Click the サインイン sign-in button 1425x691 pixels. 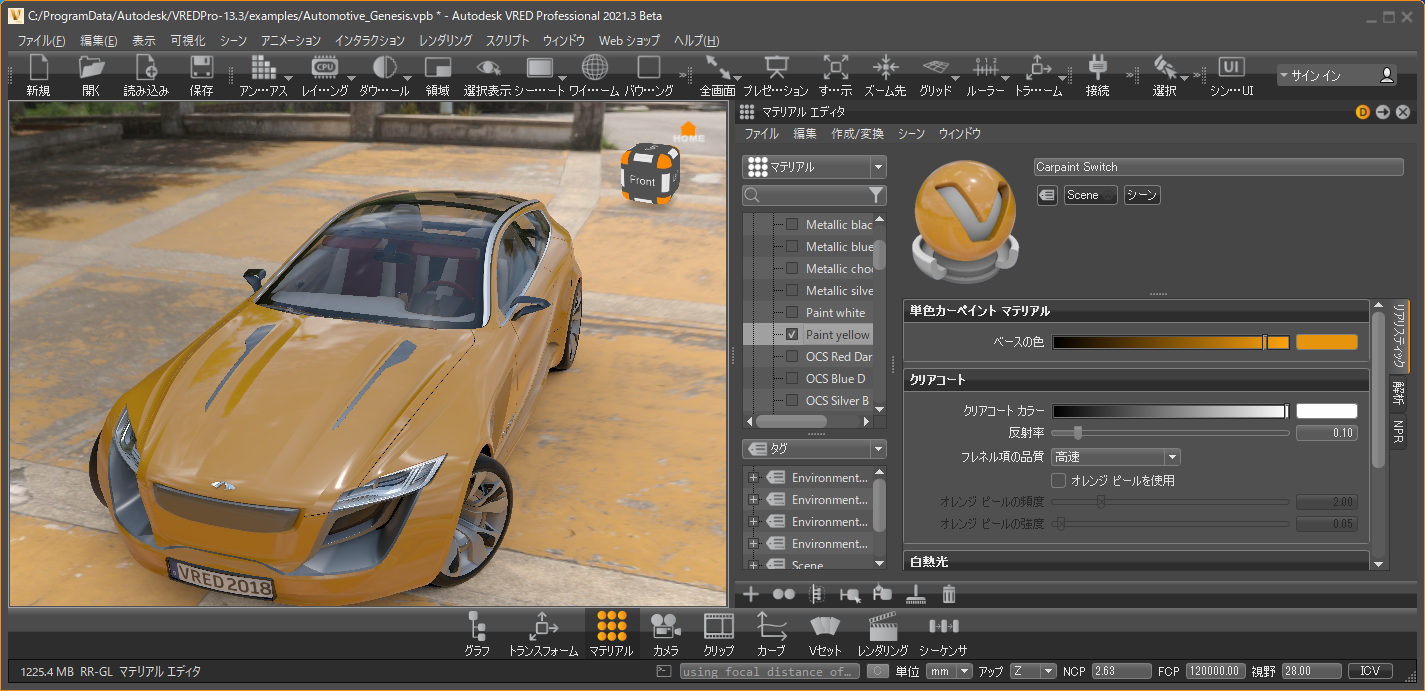click(1336, 76)
